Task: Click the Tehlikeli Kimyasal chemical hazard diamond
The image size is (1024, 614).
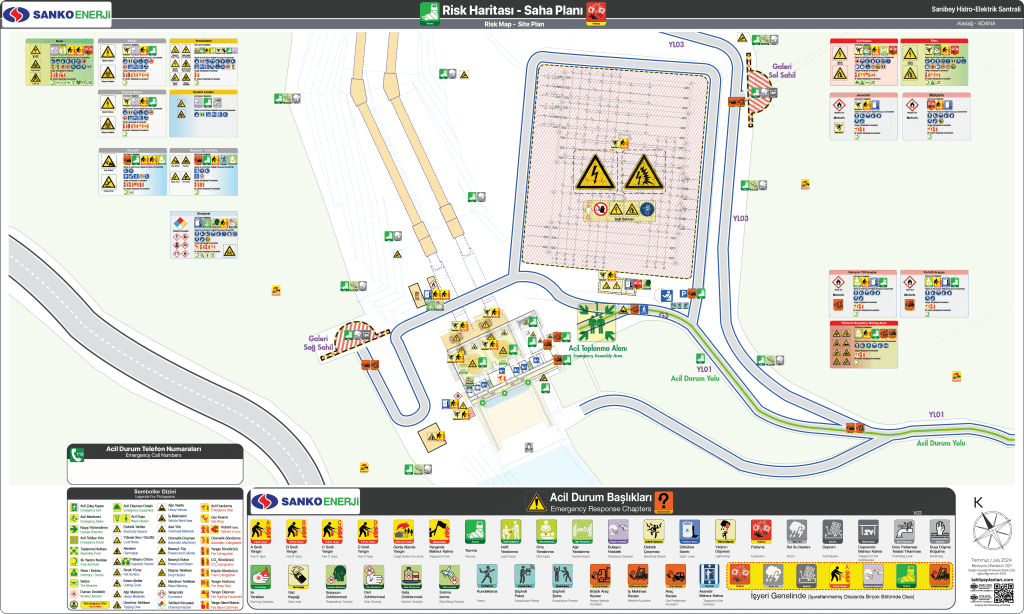Action: pos(161,604)
